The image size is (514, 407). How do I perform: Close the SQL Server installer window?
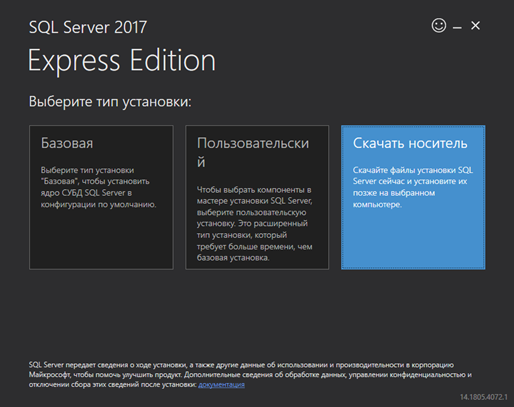coord(475,25)
